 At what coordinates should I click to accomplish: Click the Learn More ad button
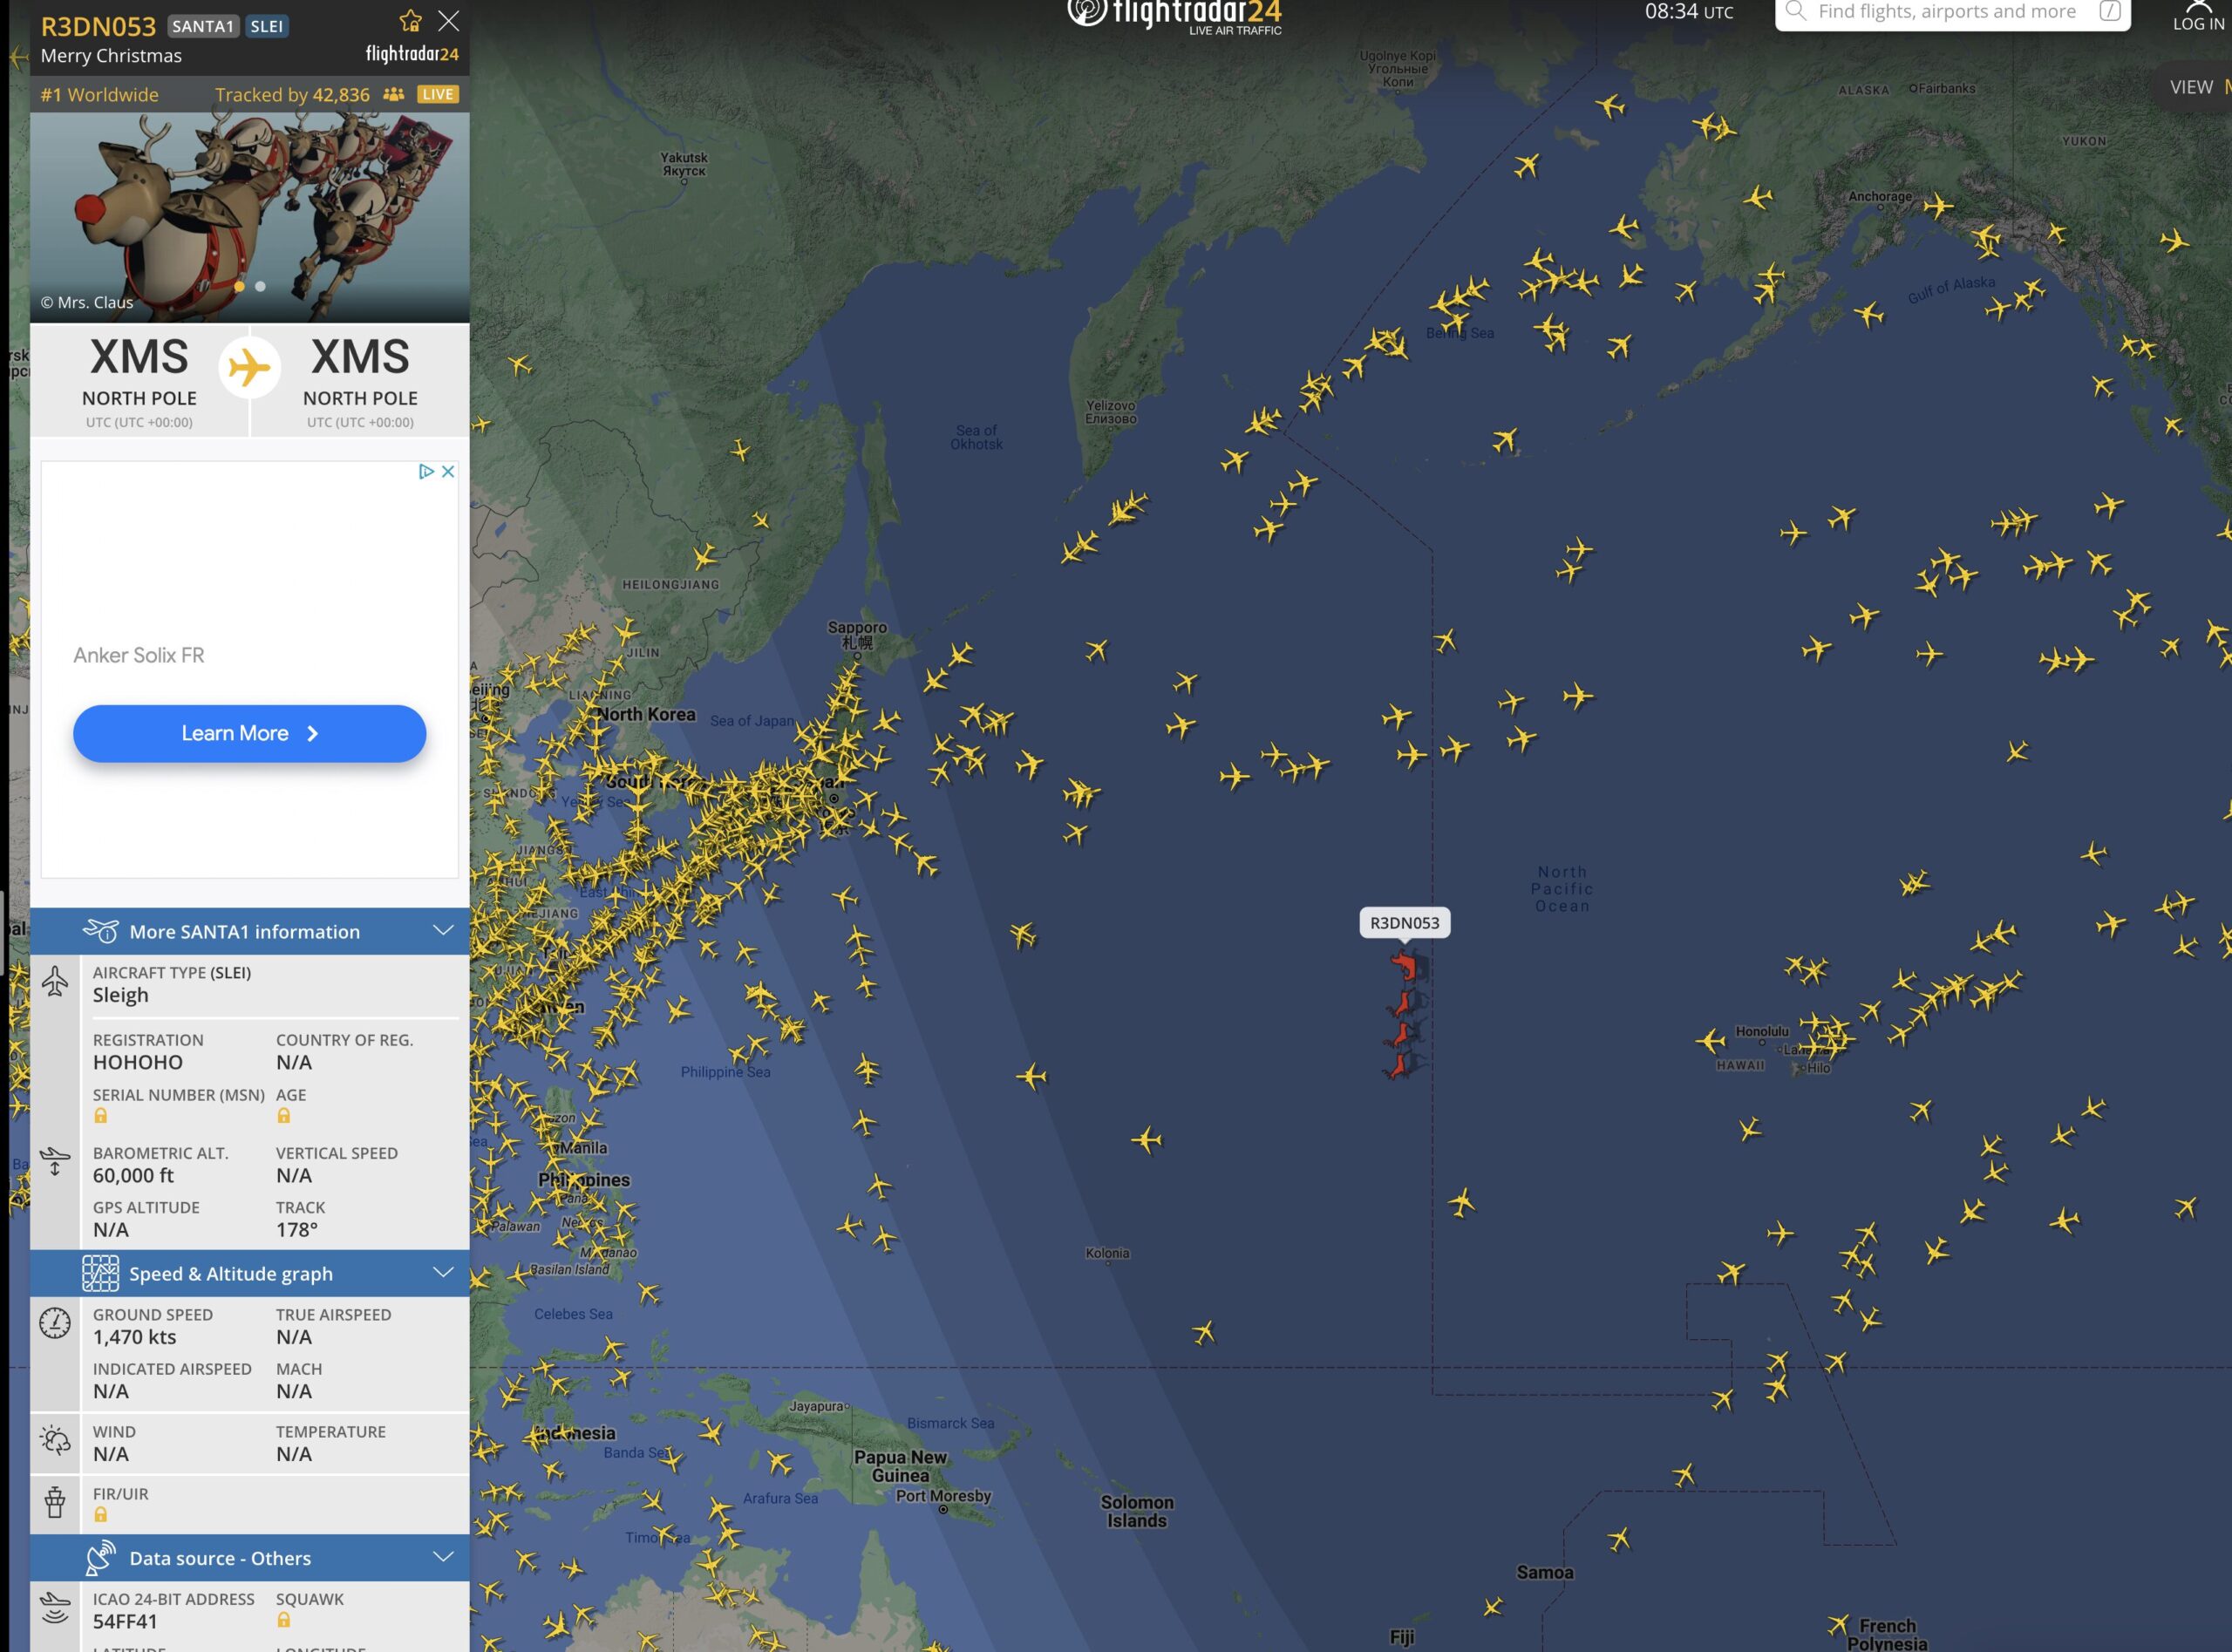[x=249, y=733]
